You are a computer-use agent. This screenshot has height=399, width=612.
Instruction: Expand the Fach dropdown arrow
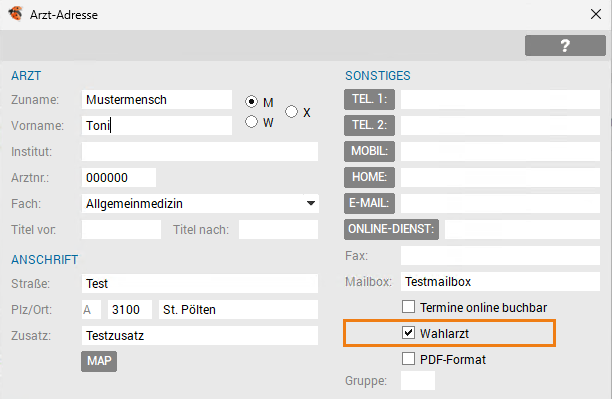tap(311, 203)
